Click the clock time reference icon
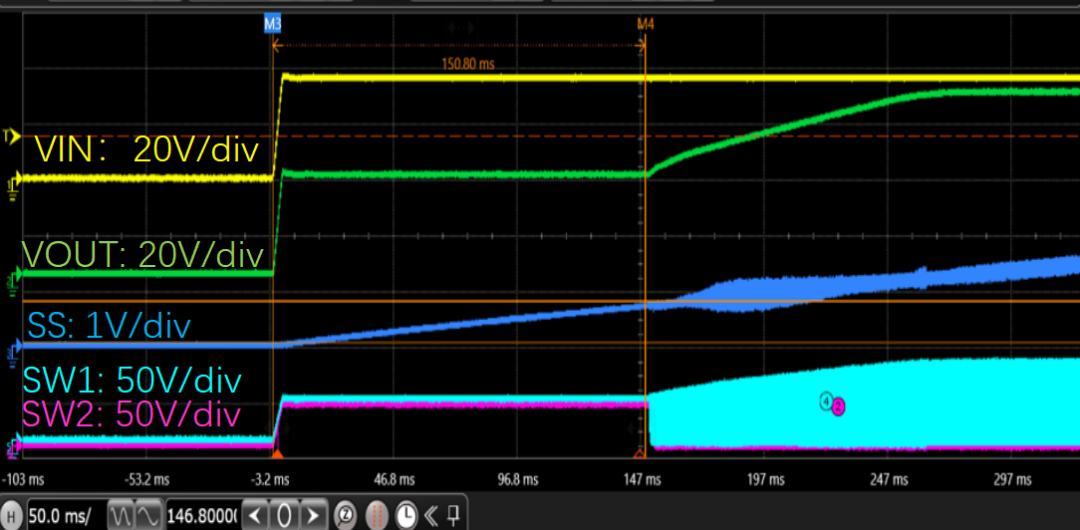 [406, 516]
